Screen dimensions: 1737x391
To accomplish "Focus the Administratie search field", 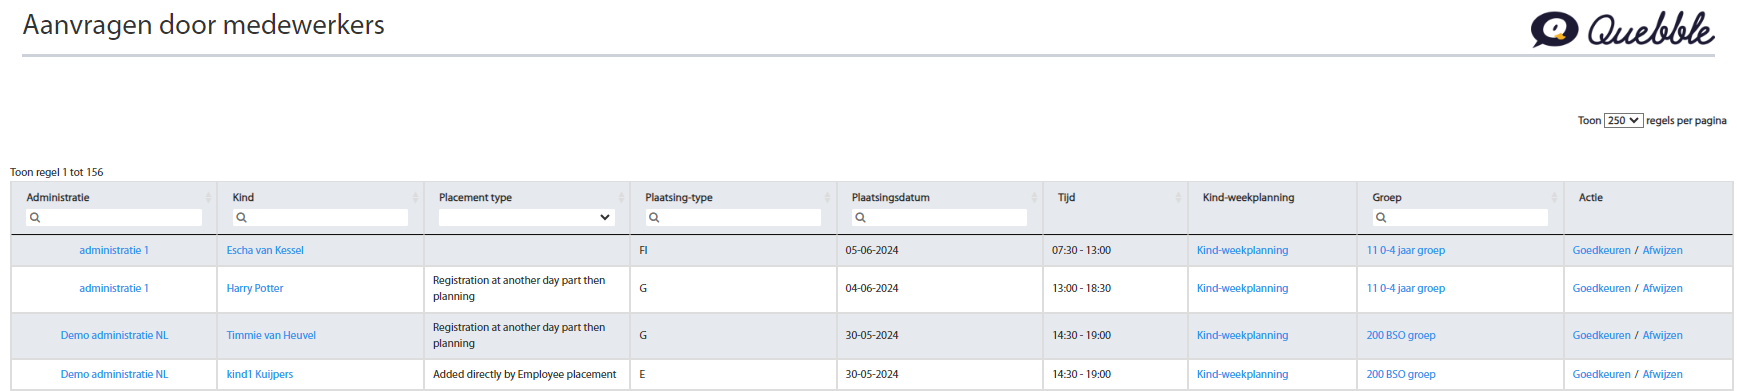I will pos(114,217).
